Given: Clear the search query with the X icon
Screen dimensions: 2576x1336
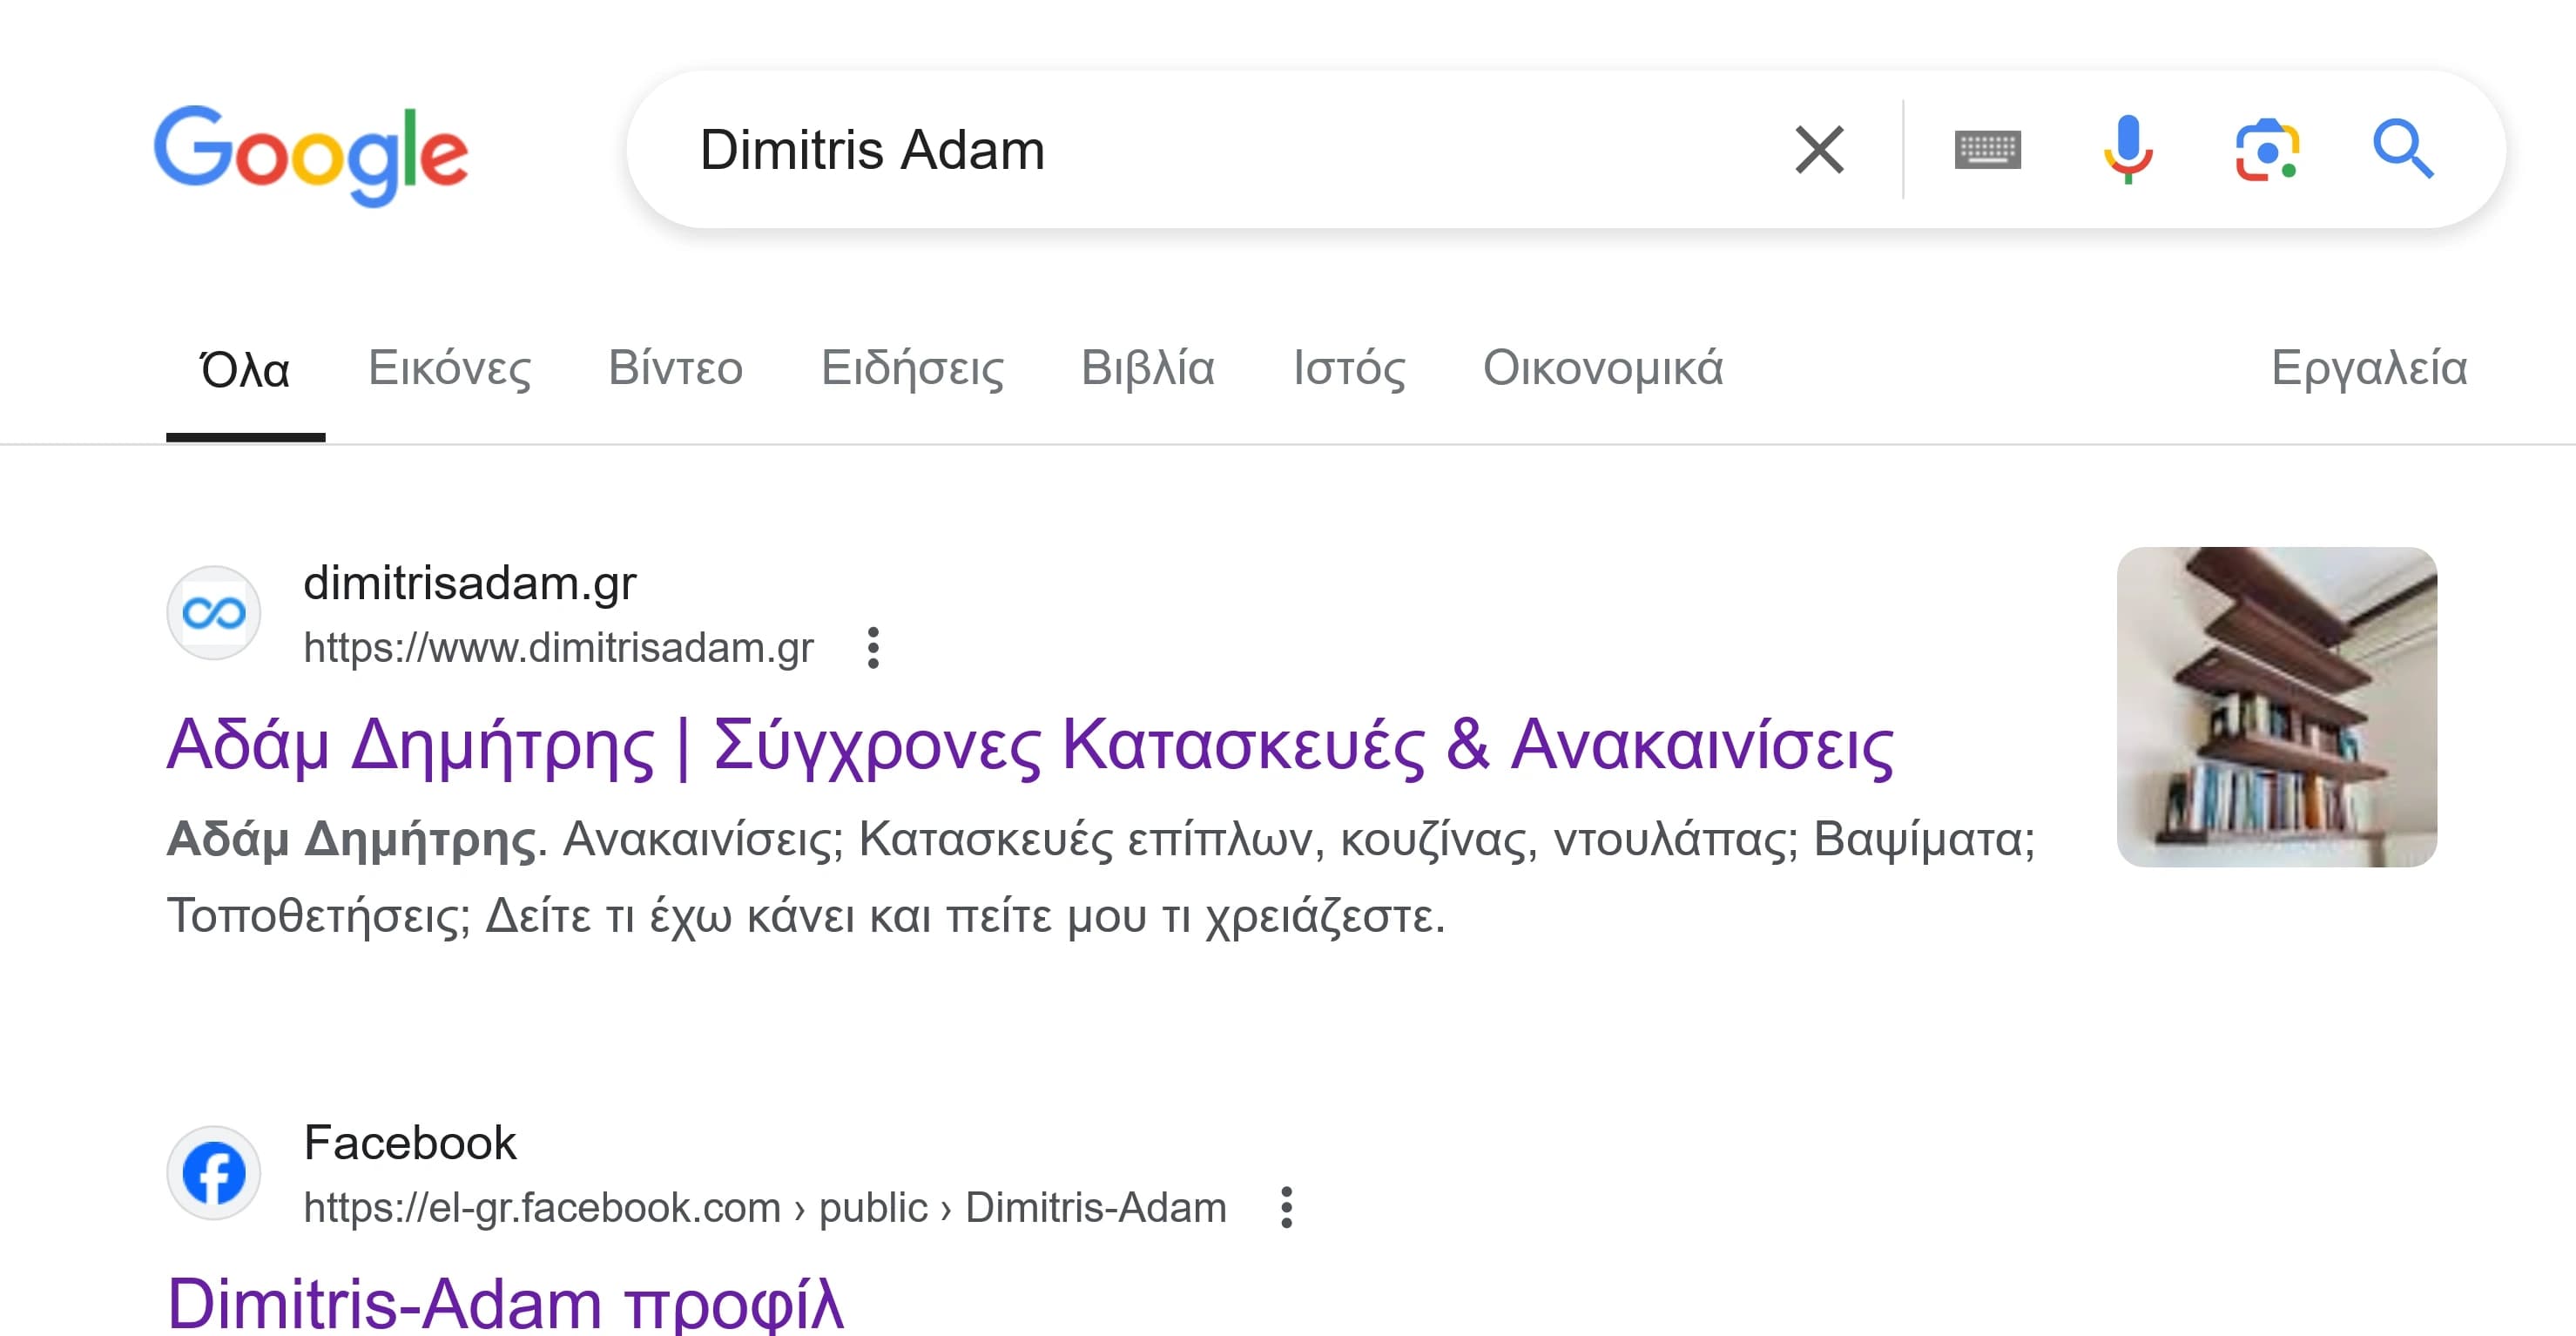Looking at the screenshot, I should click(x=1820, y=150).
